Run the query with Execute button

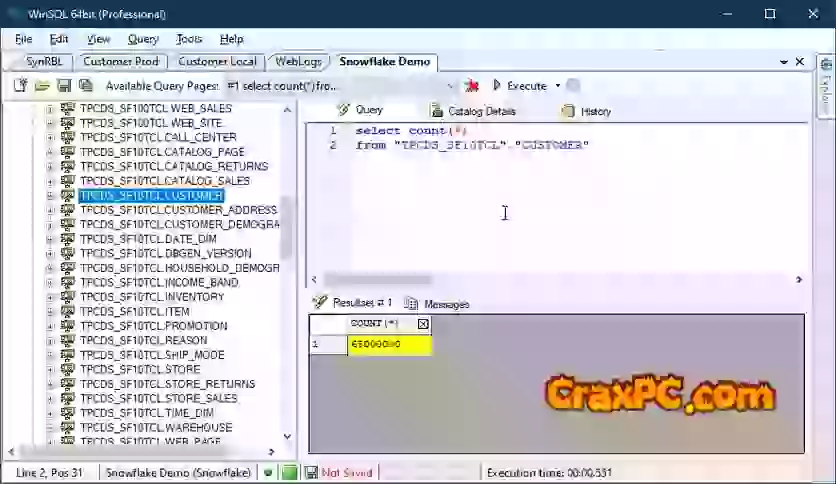tap(519, 86)
